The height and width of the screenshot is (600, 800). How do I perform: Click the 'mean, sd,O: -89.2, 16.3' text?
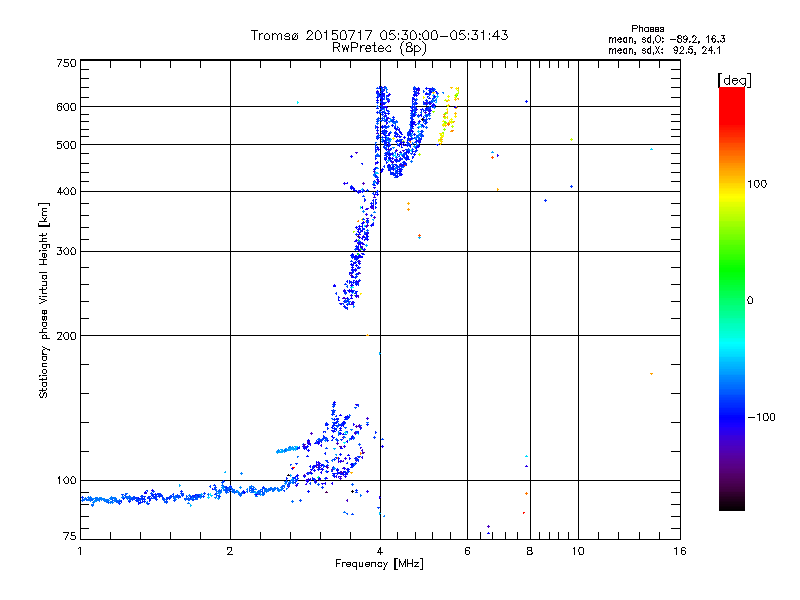click(666, 39)
